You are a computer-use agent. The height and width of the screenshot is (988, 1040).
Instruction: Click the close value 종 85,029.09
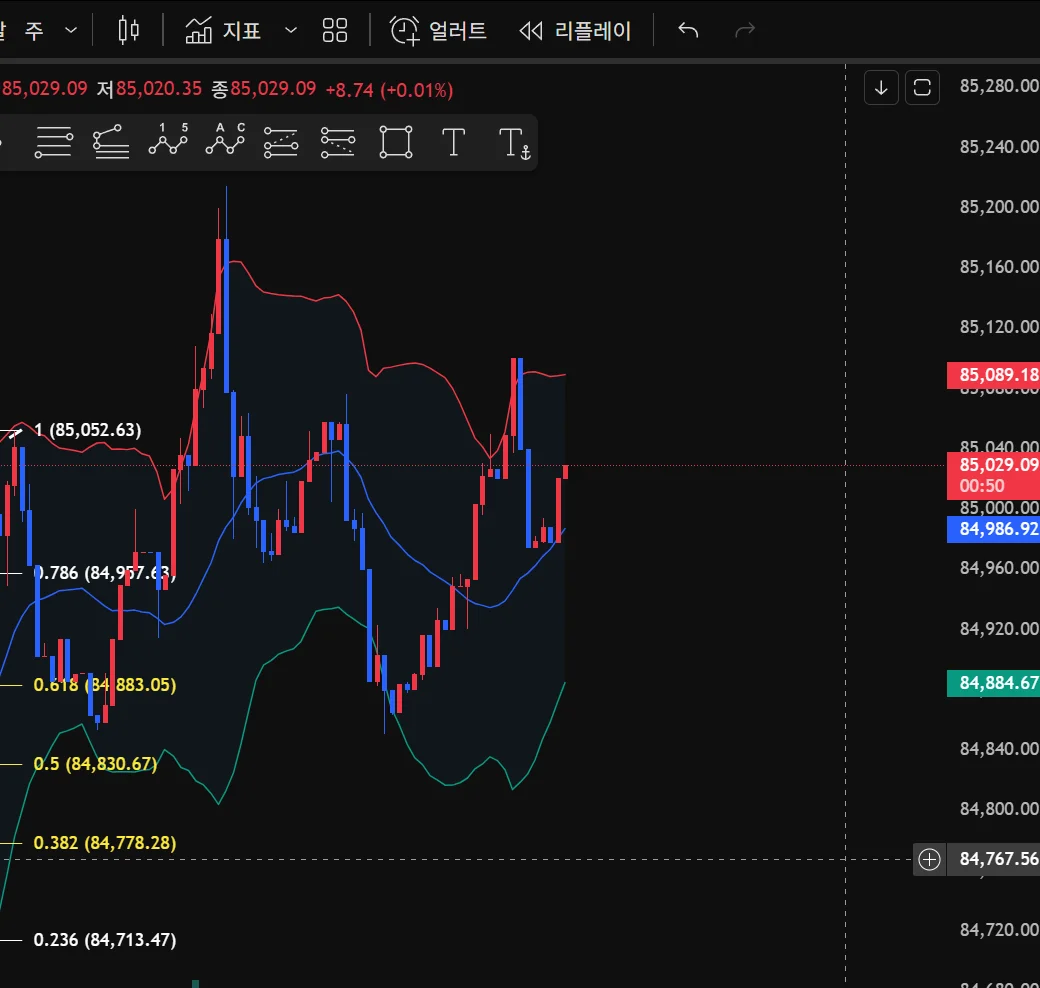(263, 89)
